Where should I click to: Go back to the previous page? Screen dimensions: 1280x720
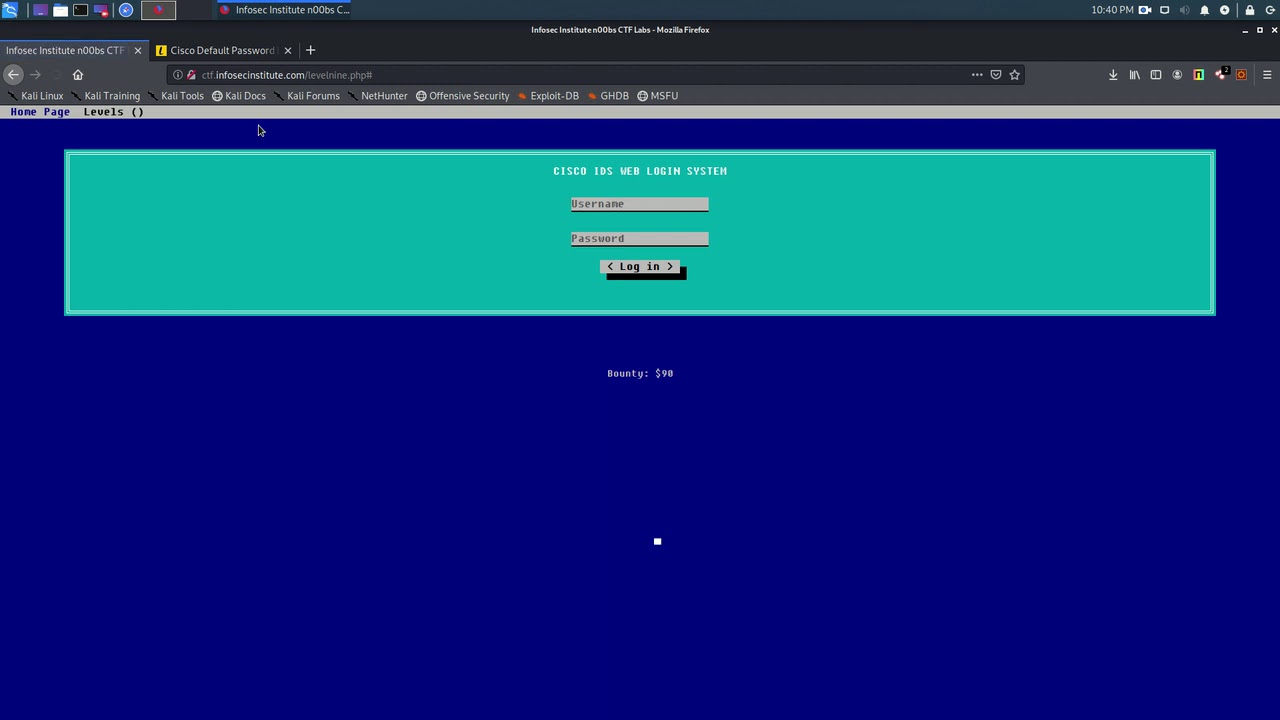click(x=13, y=75)
